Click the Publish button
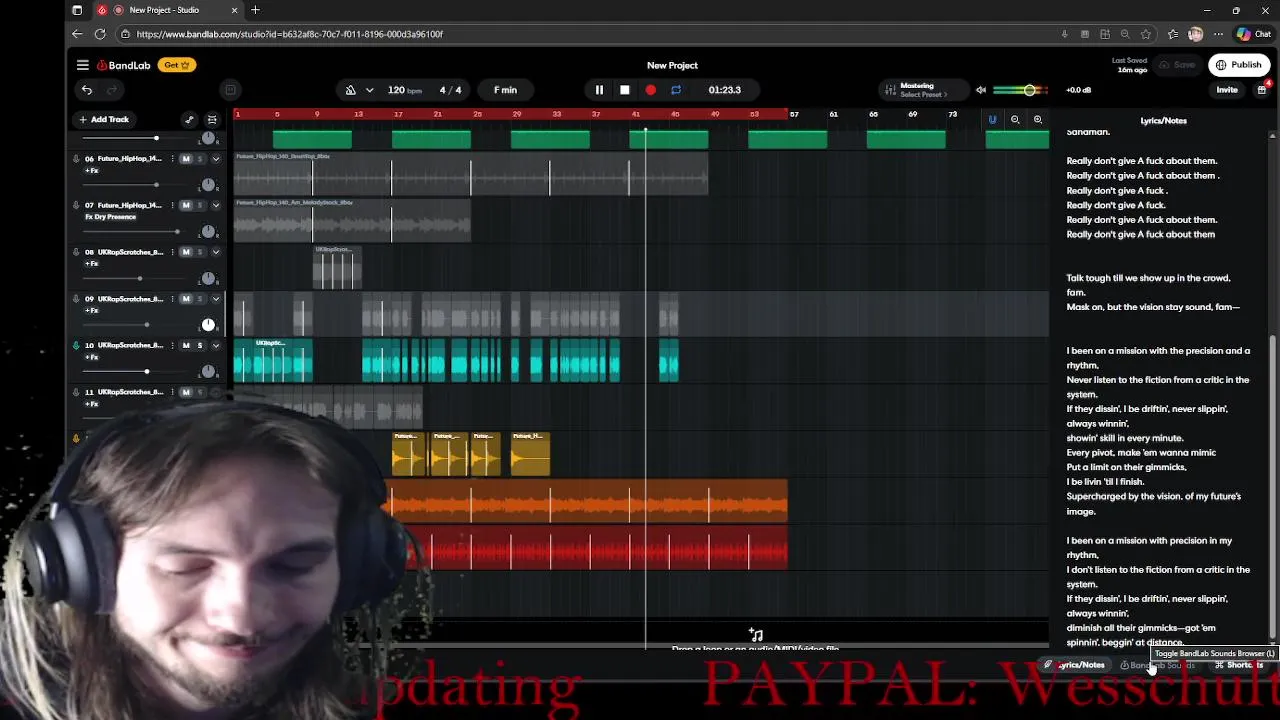 coord(1238,65)
